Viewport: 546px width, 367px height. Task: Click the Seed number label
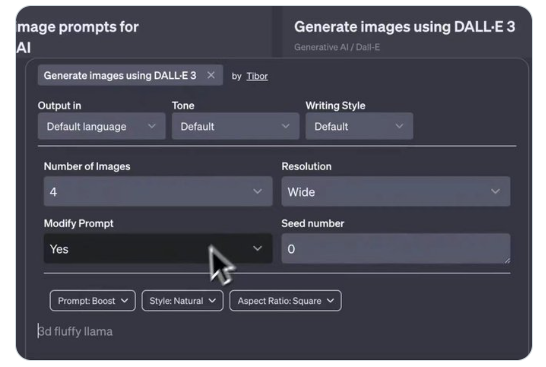313,224
